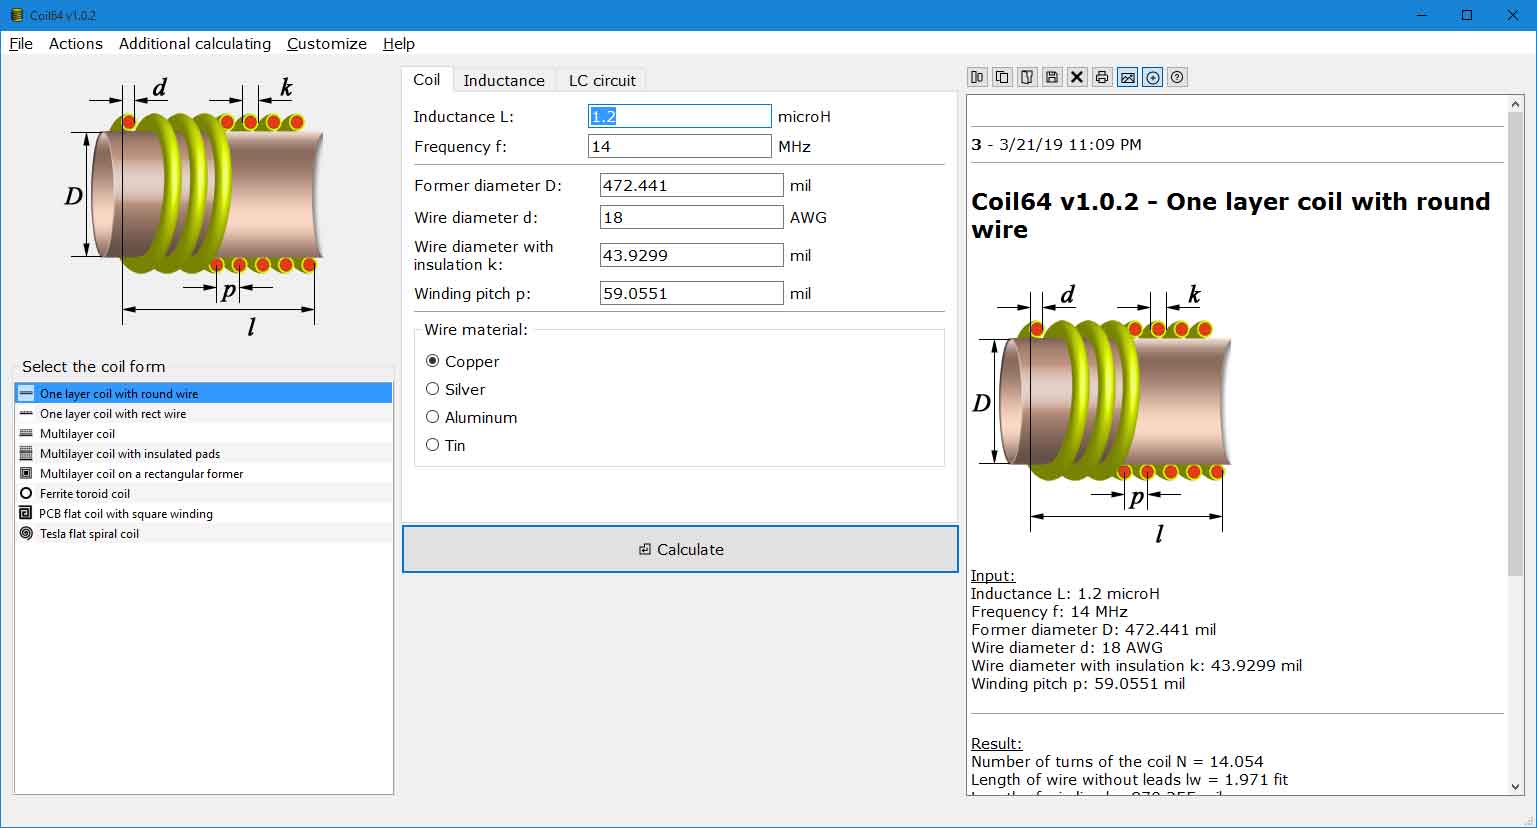Screen dimensions: 1537x828
Task: Choose Multilayer coil with insulated pads
Action: click(204, 453)
